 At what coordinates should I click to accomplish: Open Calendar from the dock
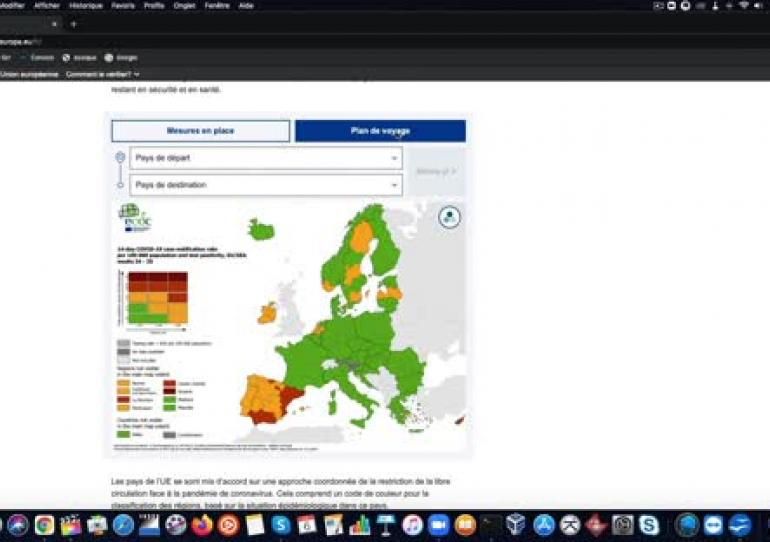(x=307, y=525)
